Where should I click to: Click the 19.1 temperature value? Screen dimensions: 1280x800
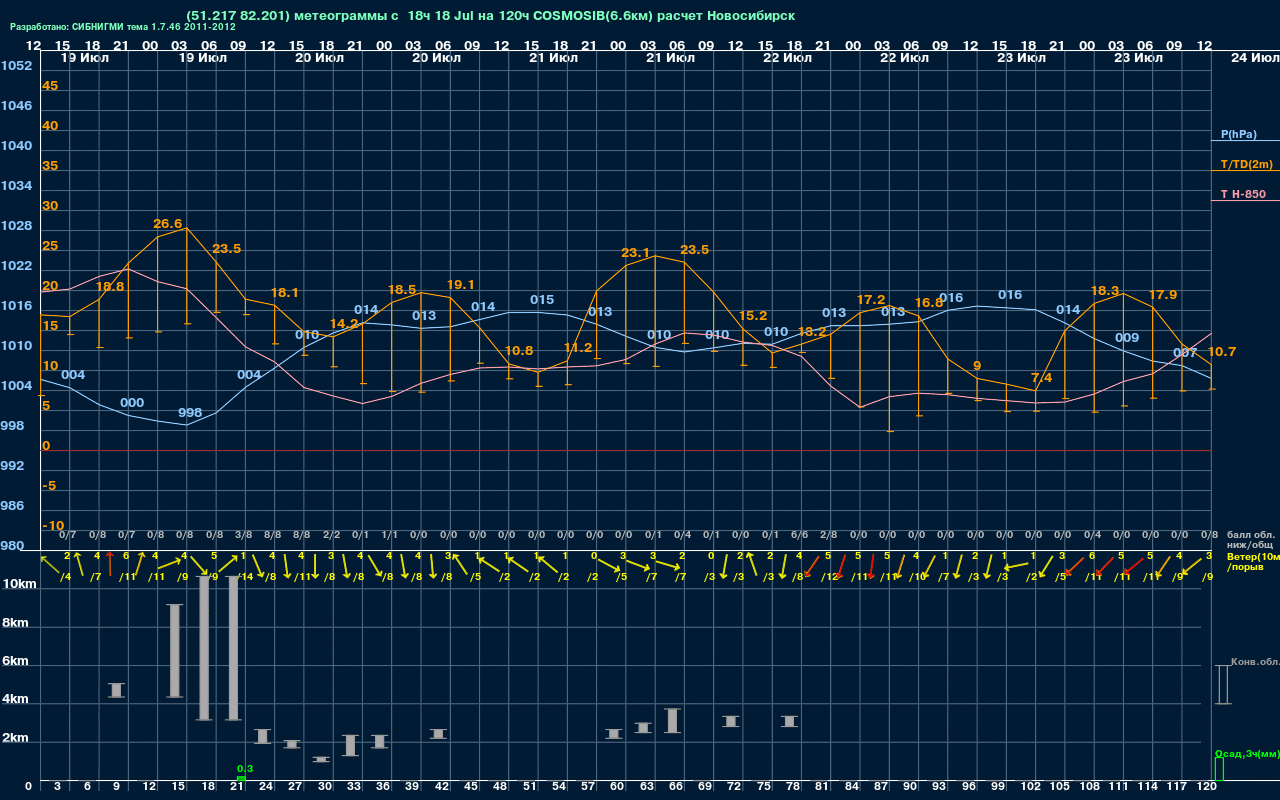point(460,285)
